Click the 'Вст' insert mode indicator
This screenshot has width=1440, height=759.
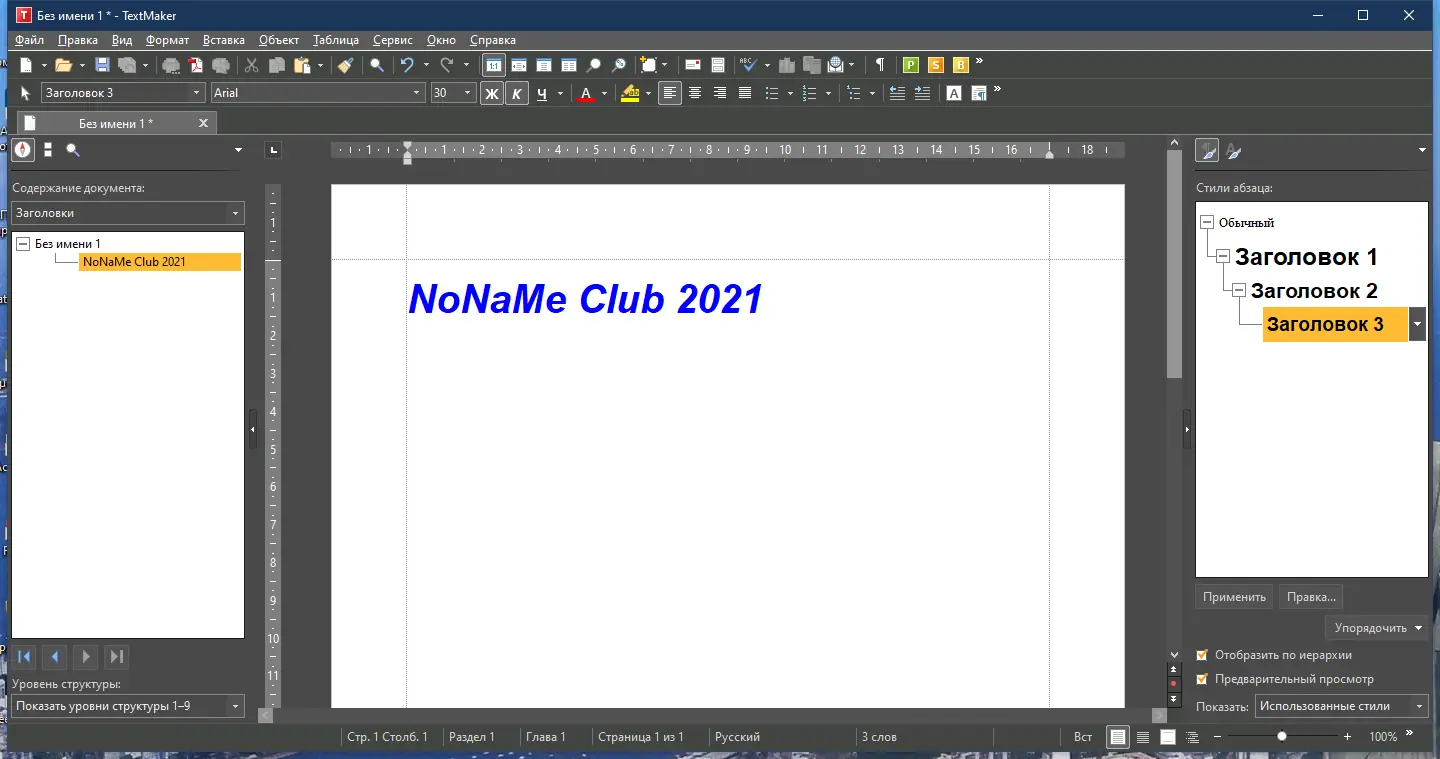pos(1083,737)
